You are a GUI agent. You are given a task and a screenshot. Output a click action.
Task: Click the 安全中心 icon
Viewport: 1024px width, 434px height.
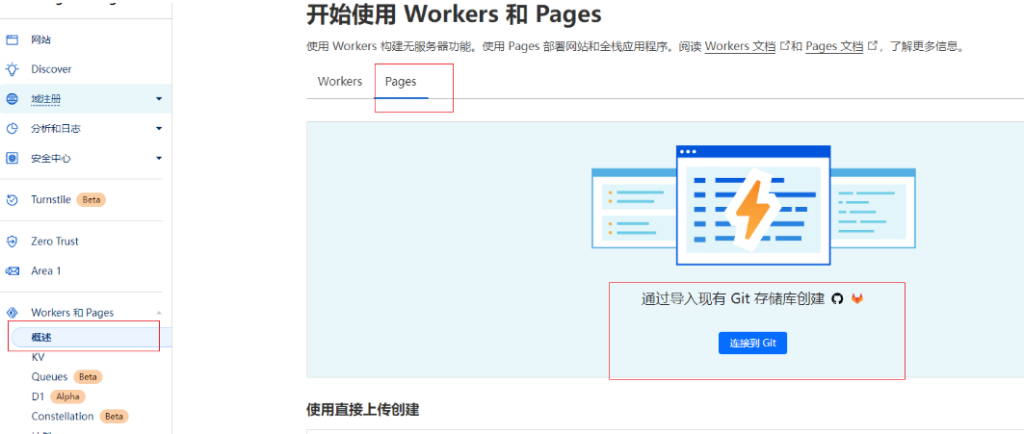point(12,158)
